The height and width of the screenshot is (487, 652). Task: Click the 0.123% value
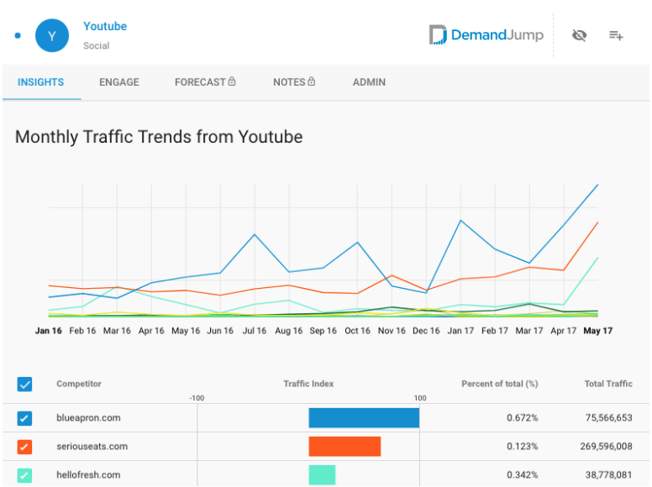click(x=522, y=446)
